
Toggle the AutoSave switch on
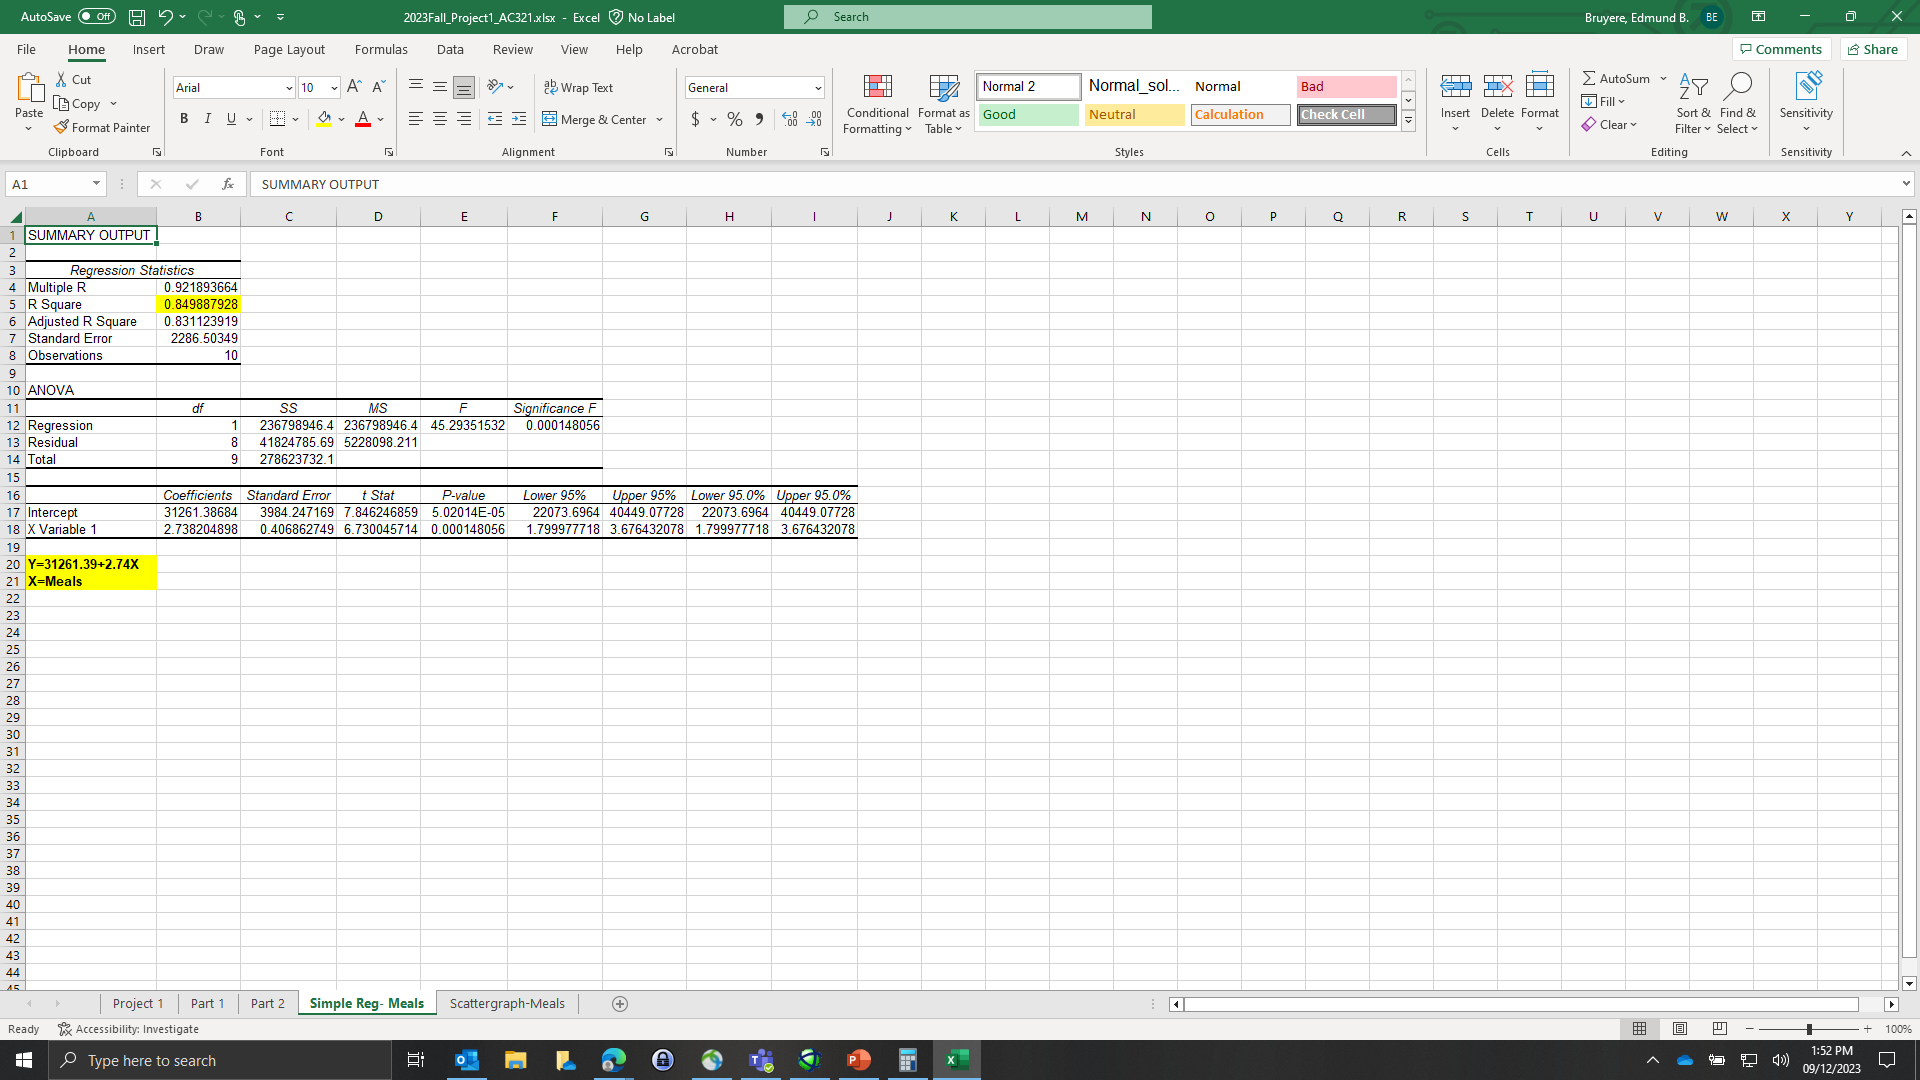tap(97, 16)
